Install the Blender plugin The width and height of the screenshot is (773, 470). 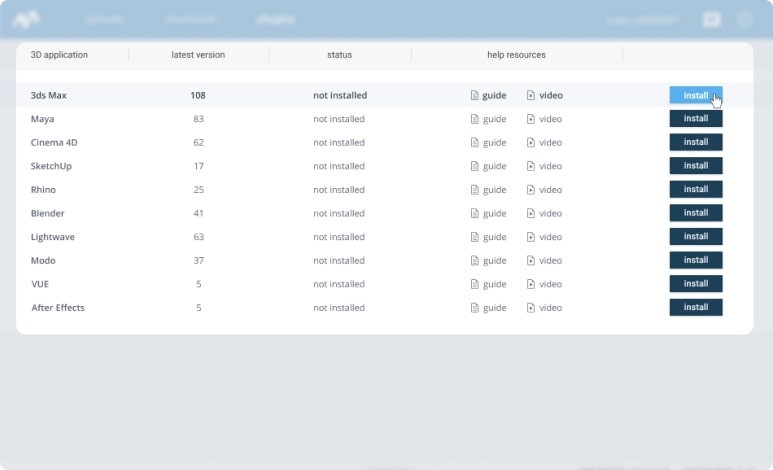click(696, 213)
